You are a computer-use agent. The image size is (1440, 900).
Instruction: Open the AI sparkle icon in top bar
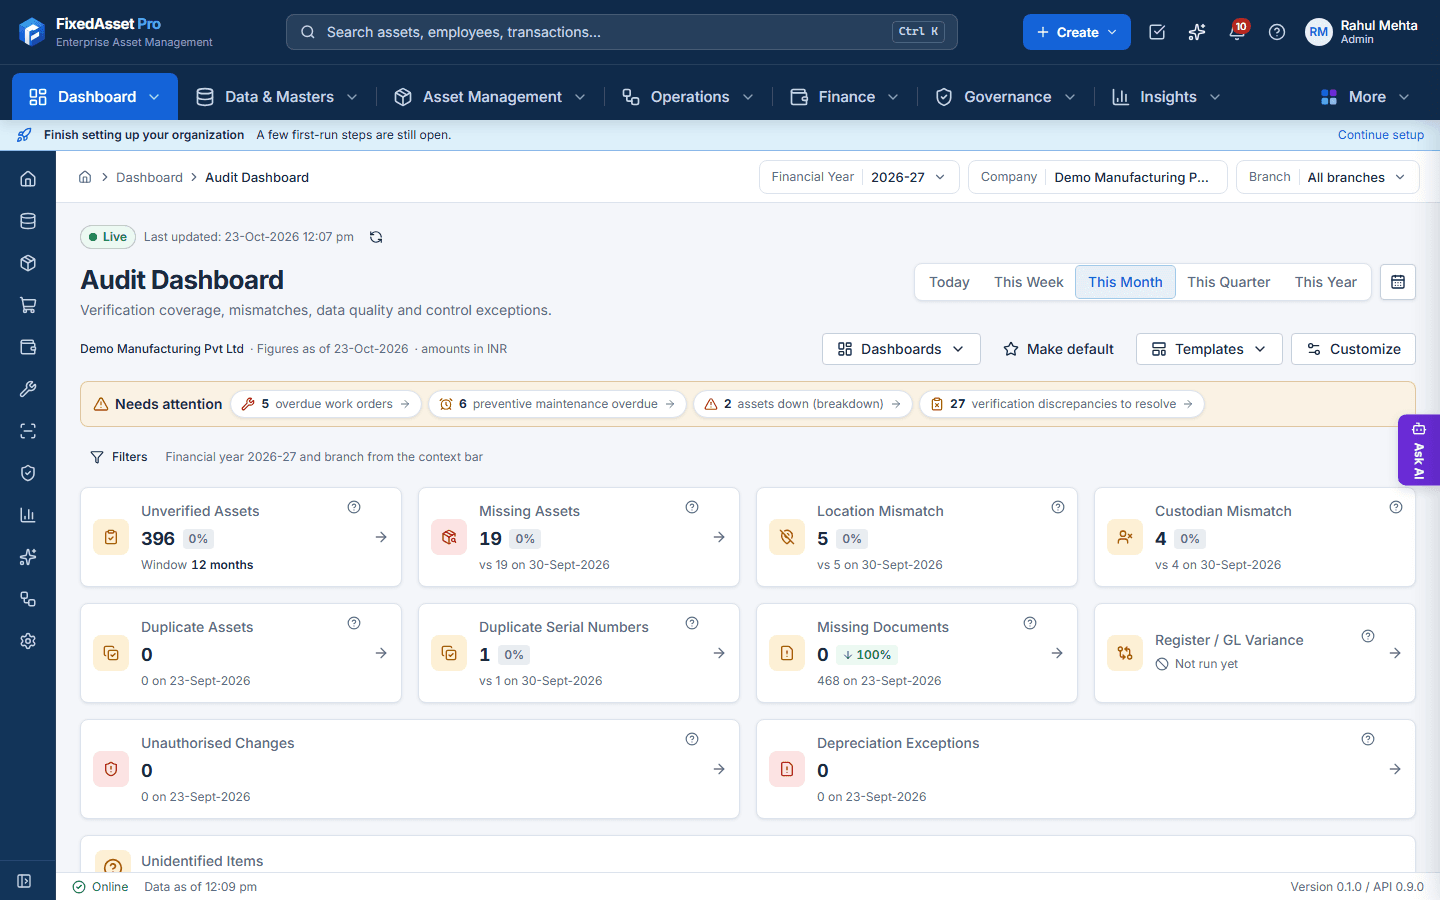(1197, 32)
